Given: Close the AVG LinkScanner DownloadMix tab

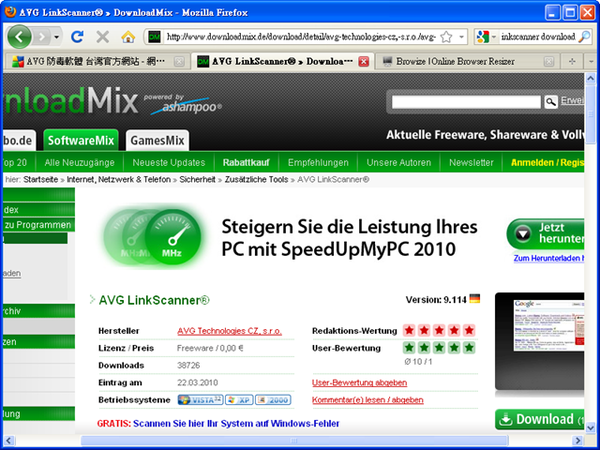Looking at the screenshot, I should tap(364, 61).
